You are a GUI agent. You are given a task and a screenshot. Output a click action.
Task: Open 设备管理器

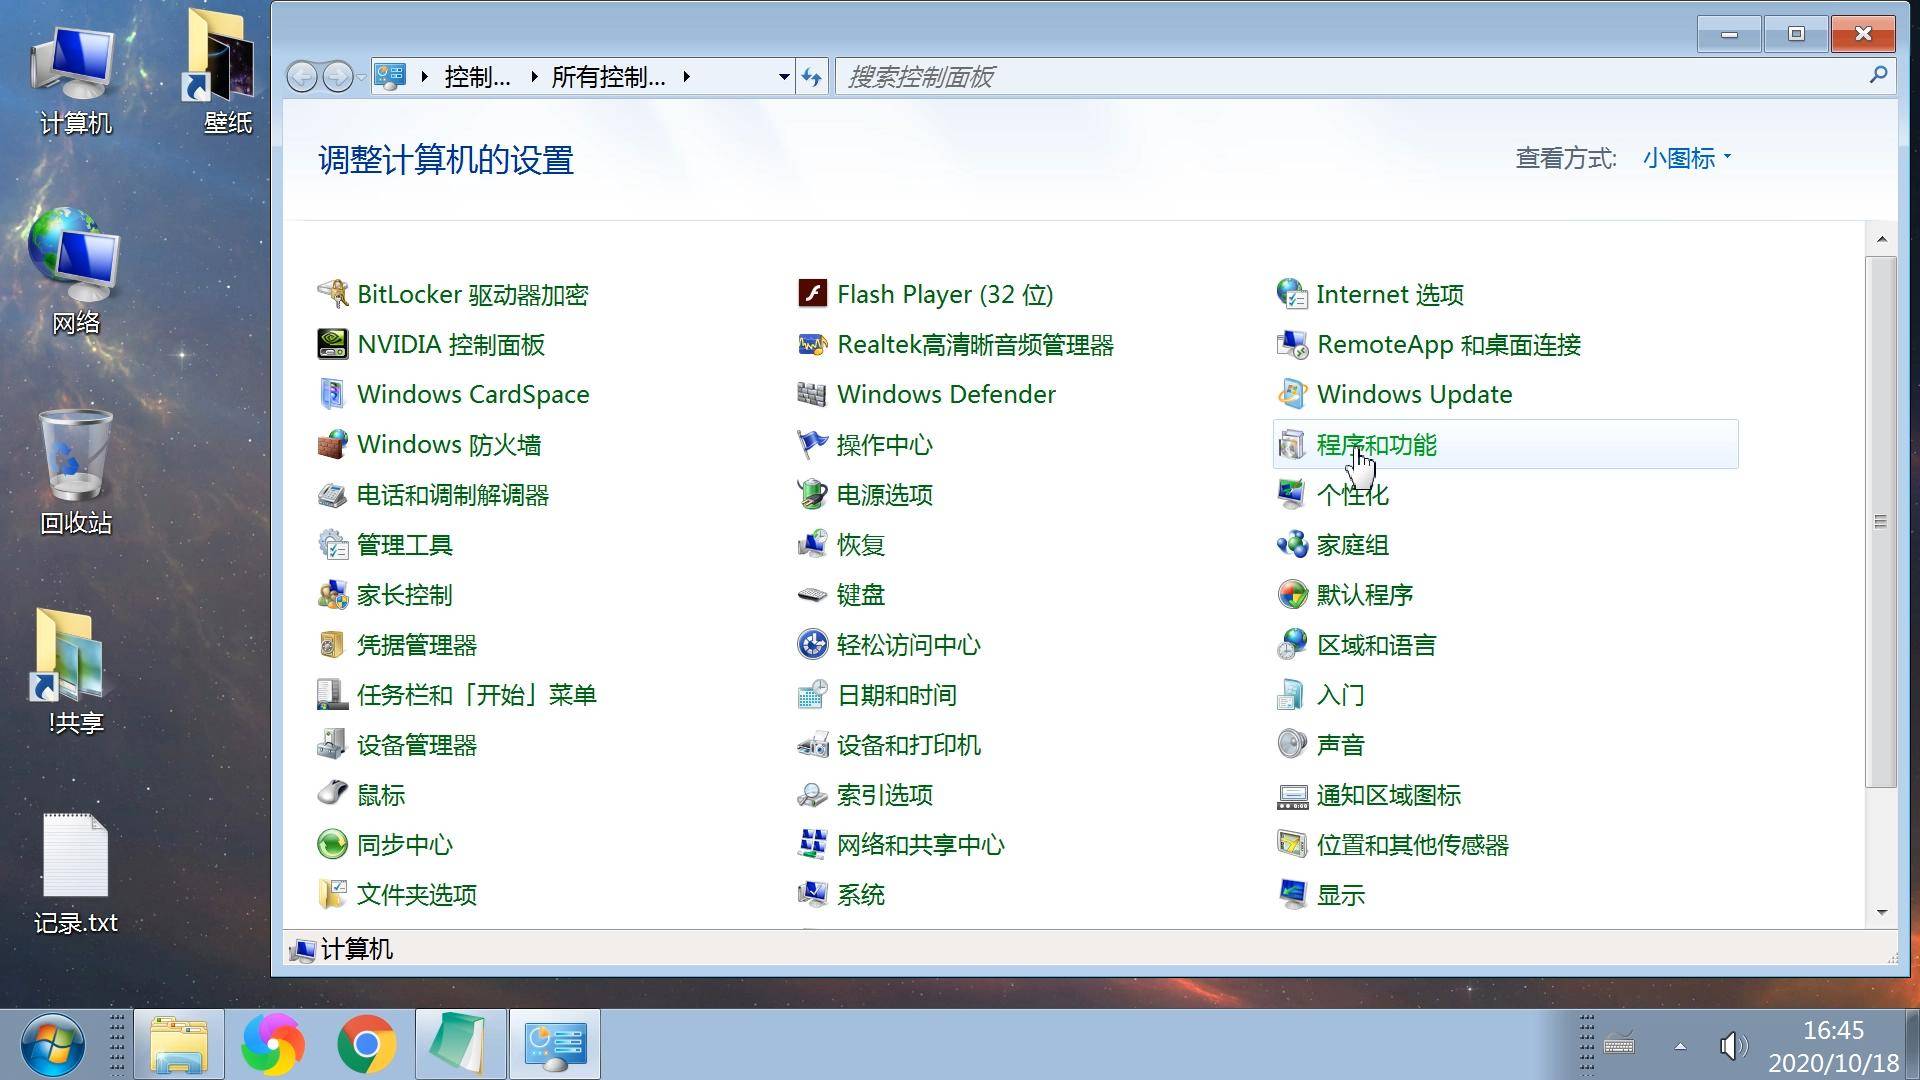(x=417, y=745)
